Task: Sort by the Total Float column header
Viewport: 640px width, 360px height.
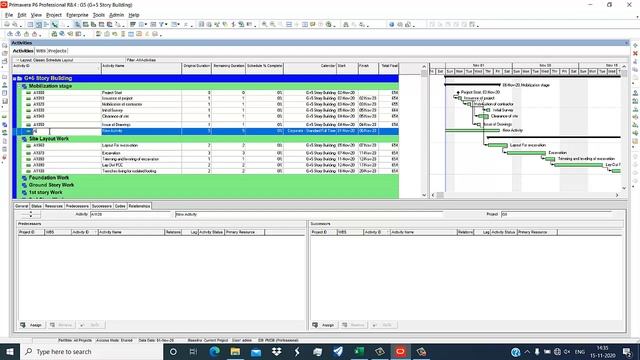Action: pos(389,68)
